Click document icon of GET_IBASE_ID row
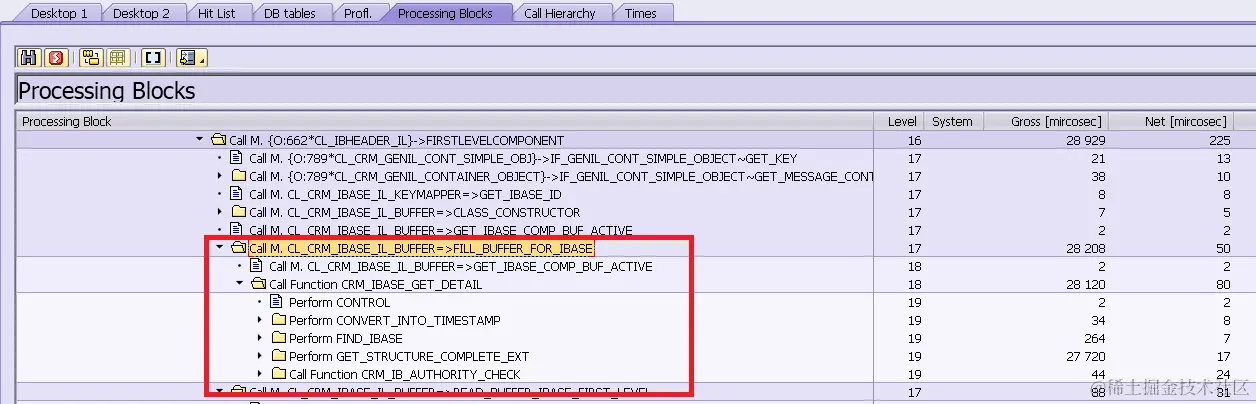1256x404 pixels. point(238,194)
